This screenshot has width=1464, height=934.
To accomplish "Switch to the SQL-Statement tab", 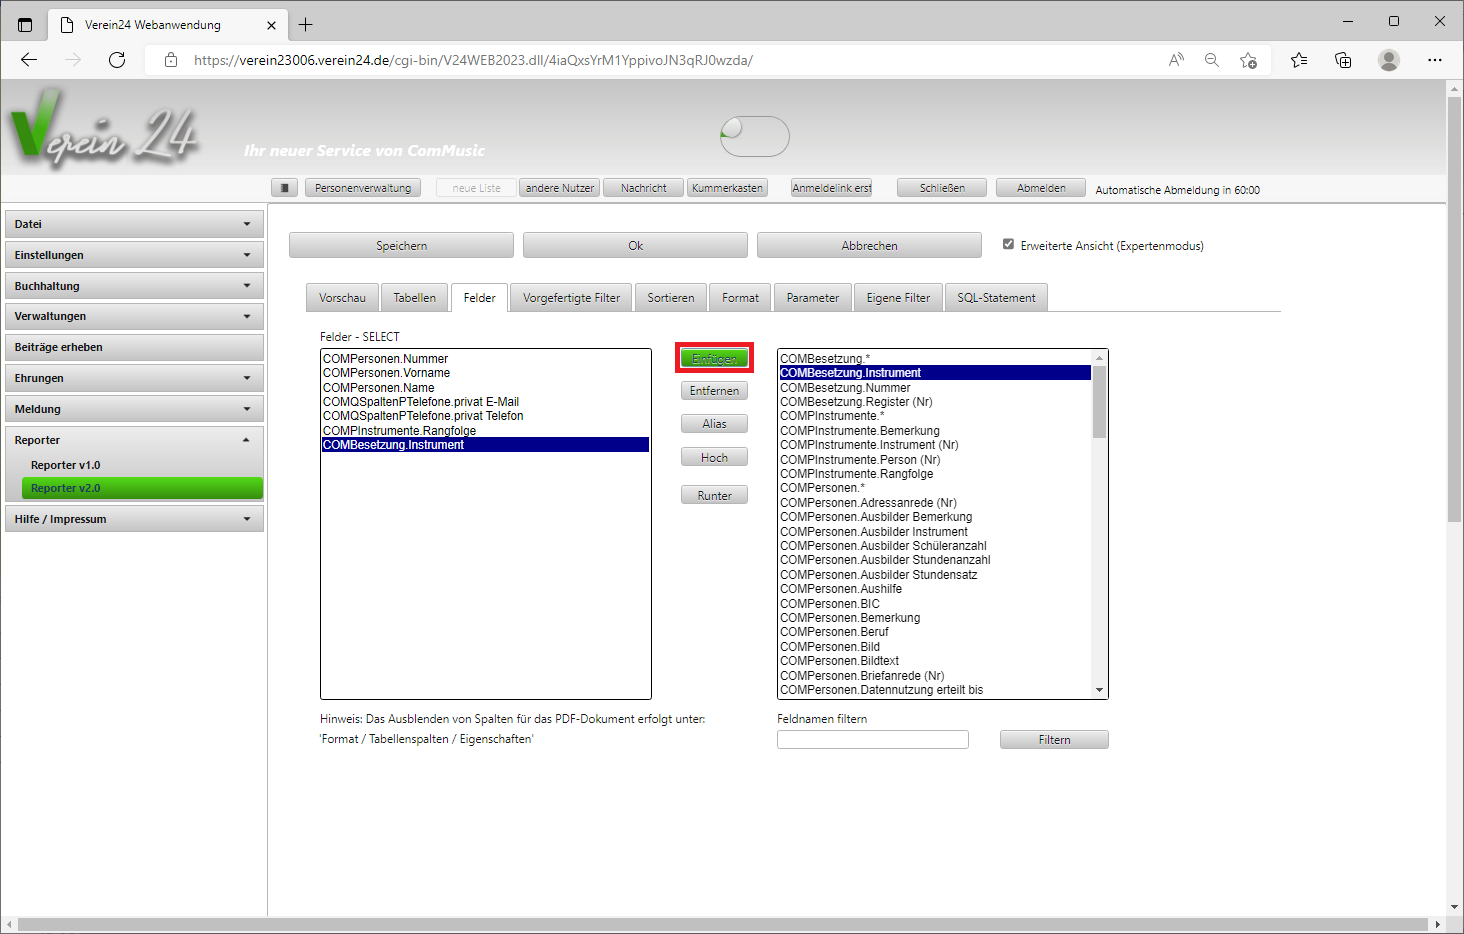I will tap(995, 298).
